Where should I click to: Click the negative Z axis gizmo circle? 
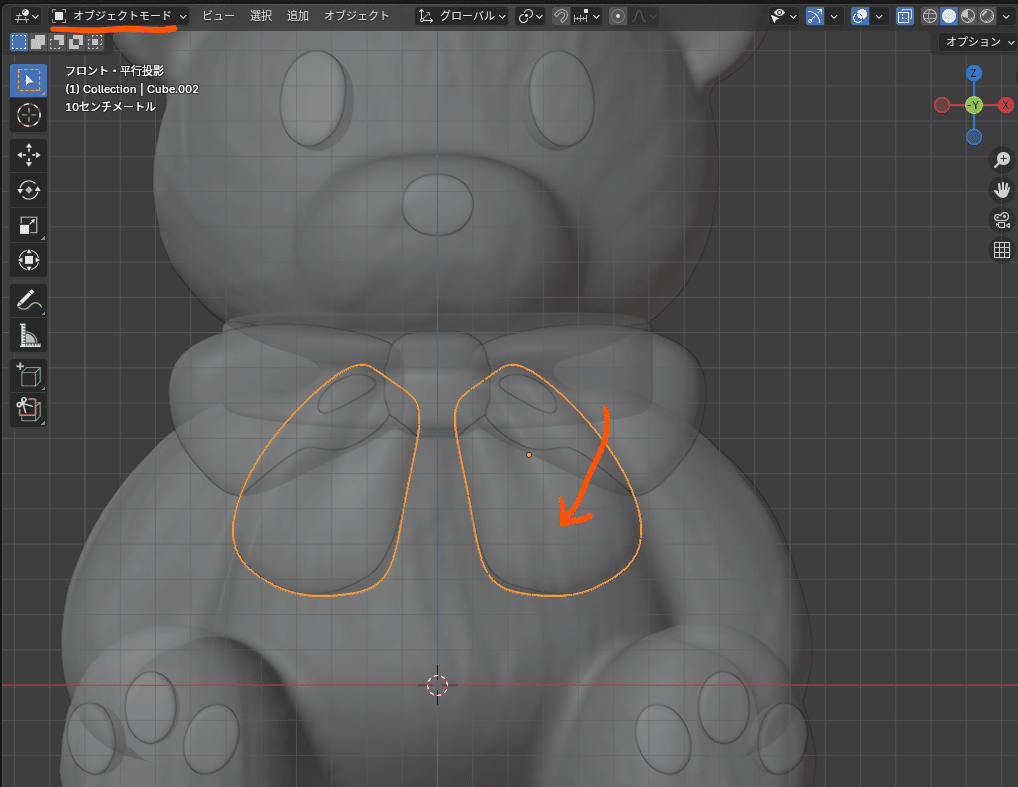pyautogui.click(x=973, y=137)
